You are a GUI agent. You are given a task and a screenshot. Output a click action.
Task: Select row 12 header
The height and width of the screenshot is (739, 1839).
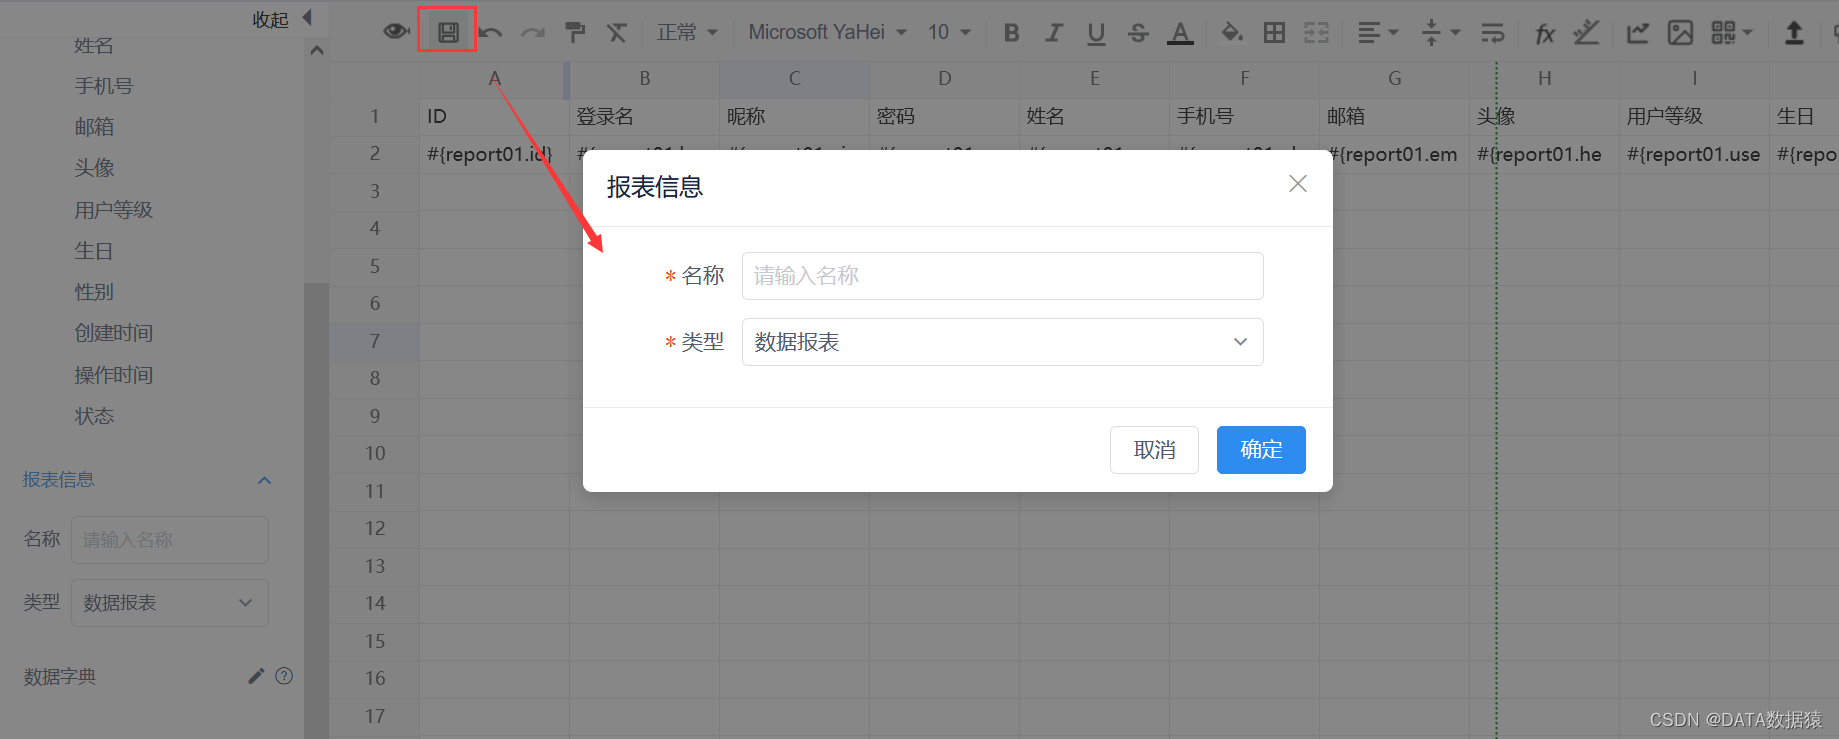pyautogui.click(x=375, y=528)
